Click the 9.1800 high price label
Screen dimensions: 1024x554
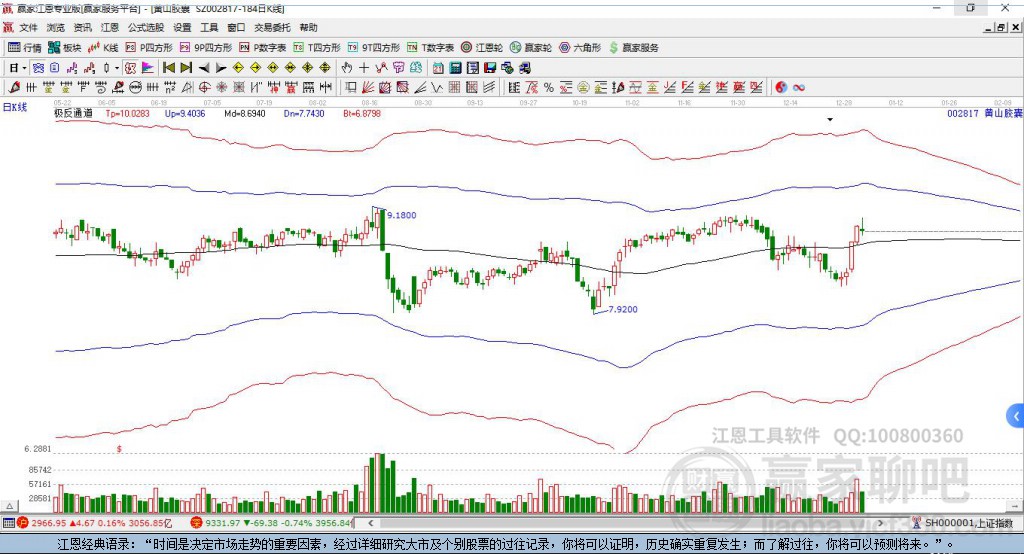coord(402,215)
